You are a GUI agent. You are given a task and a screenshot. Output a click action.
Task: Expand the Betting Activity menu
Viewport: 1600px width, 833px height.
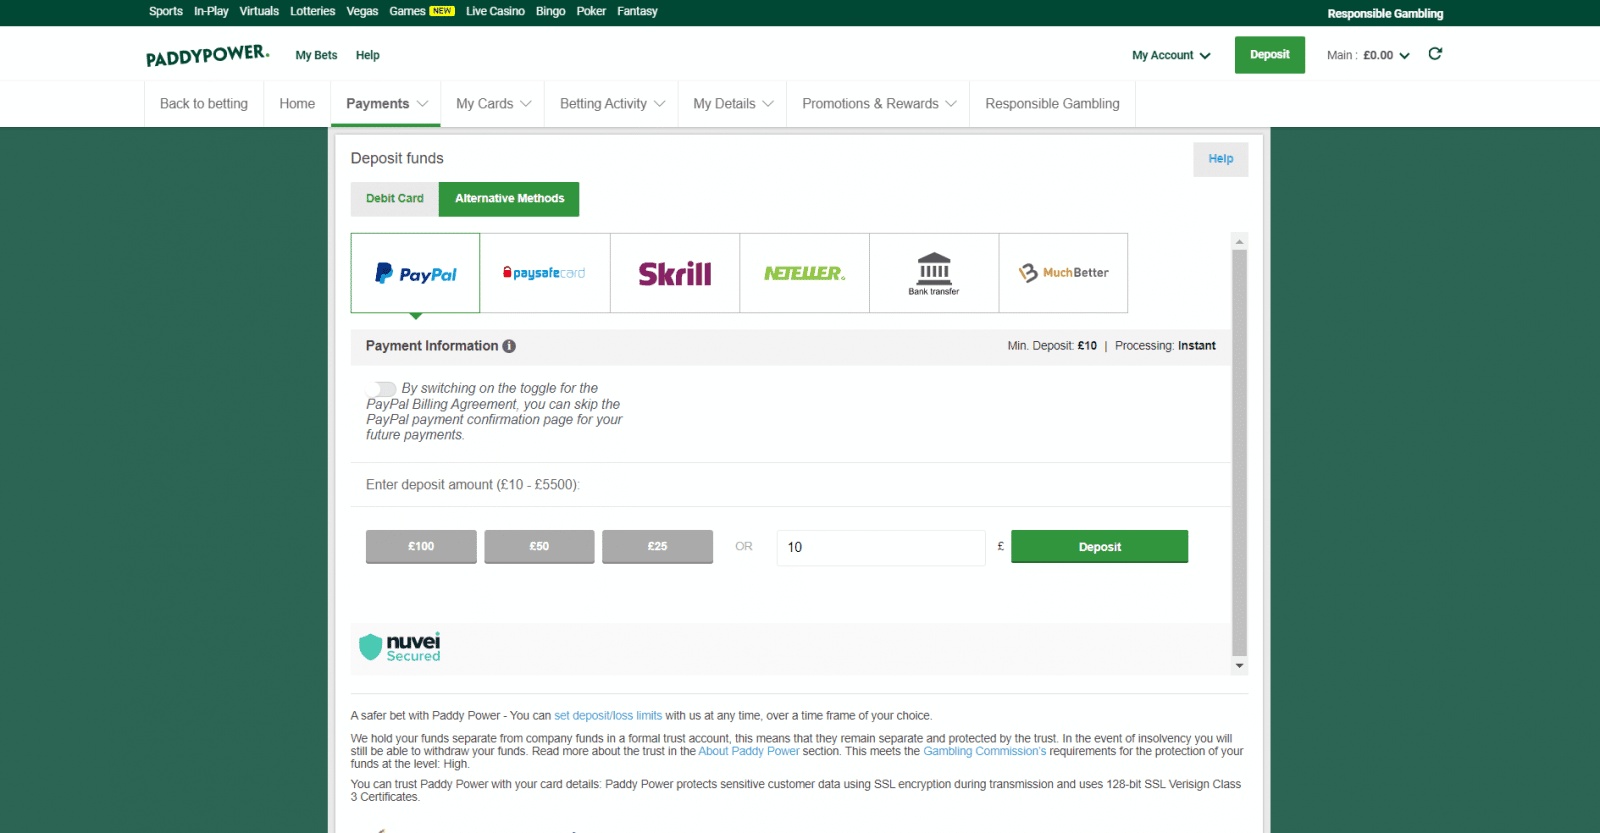(x=612, y=104)
